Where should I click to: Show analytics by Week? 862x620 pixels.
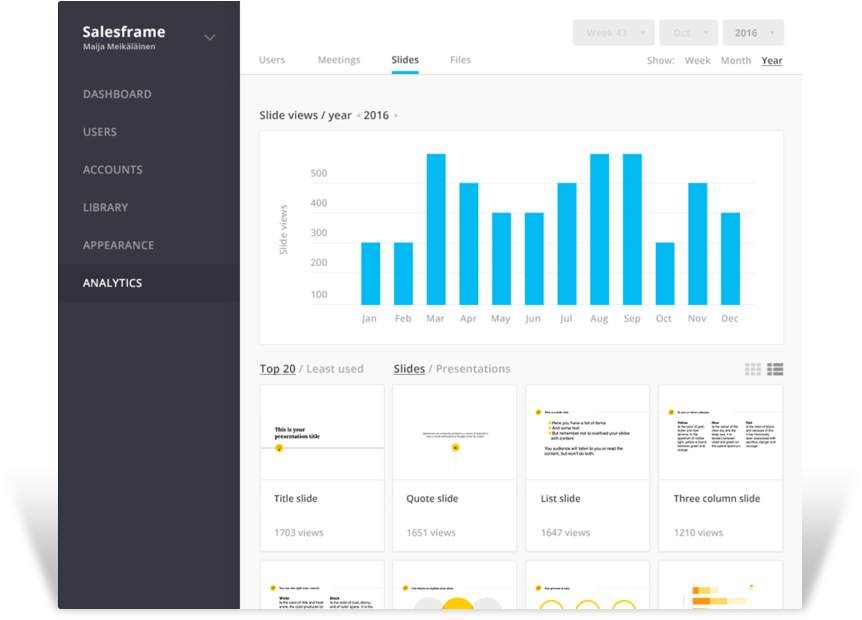click(x=697, y=60)
